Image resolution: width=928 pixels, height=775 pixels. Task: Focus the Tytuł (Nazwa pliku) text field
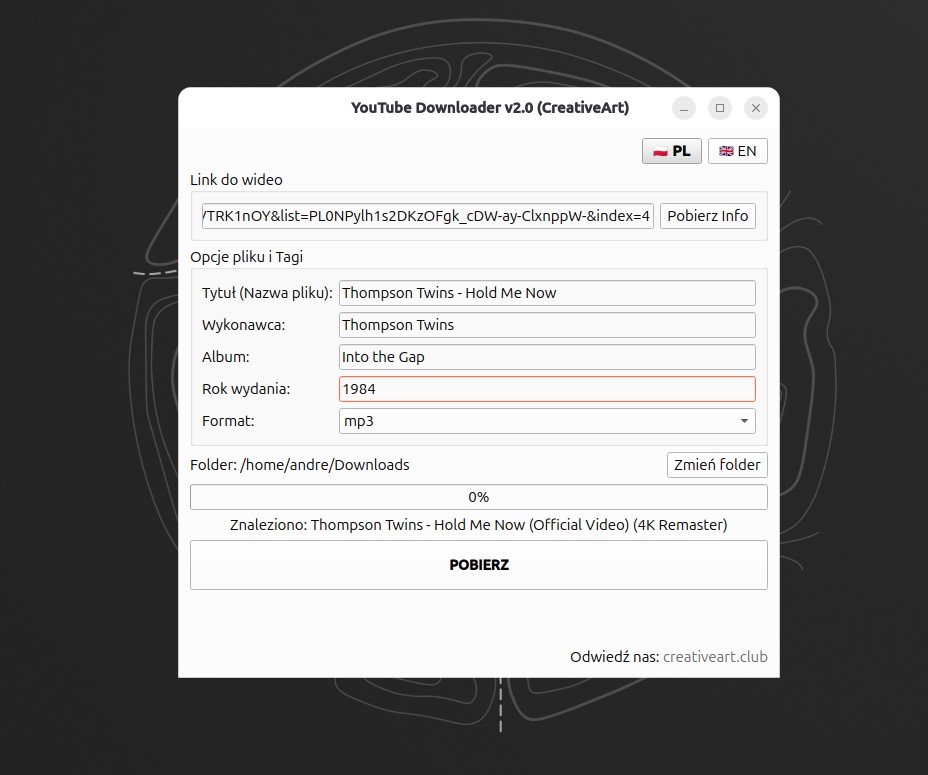click(x=547, y=293)
